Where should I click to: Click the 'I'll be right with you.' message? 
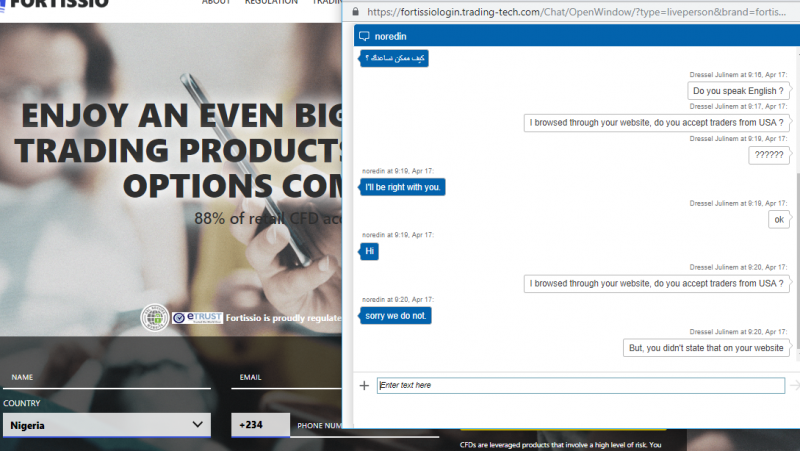point(403,187)
